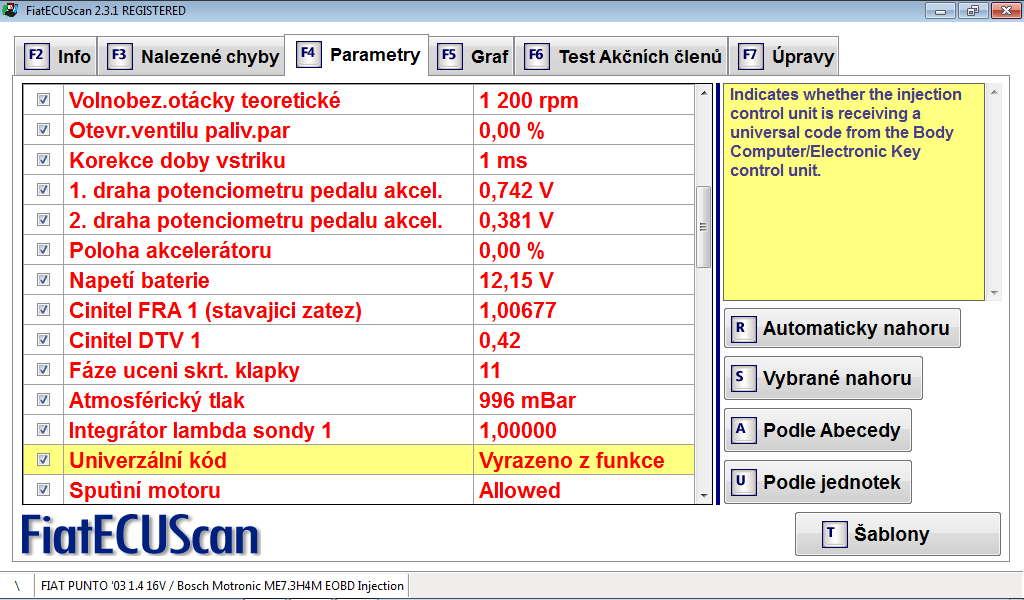Click the S icon on Vybrané nahoru
This screenshot has width=1024, height=600.
pos(741,378)
